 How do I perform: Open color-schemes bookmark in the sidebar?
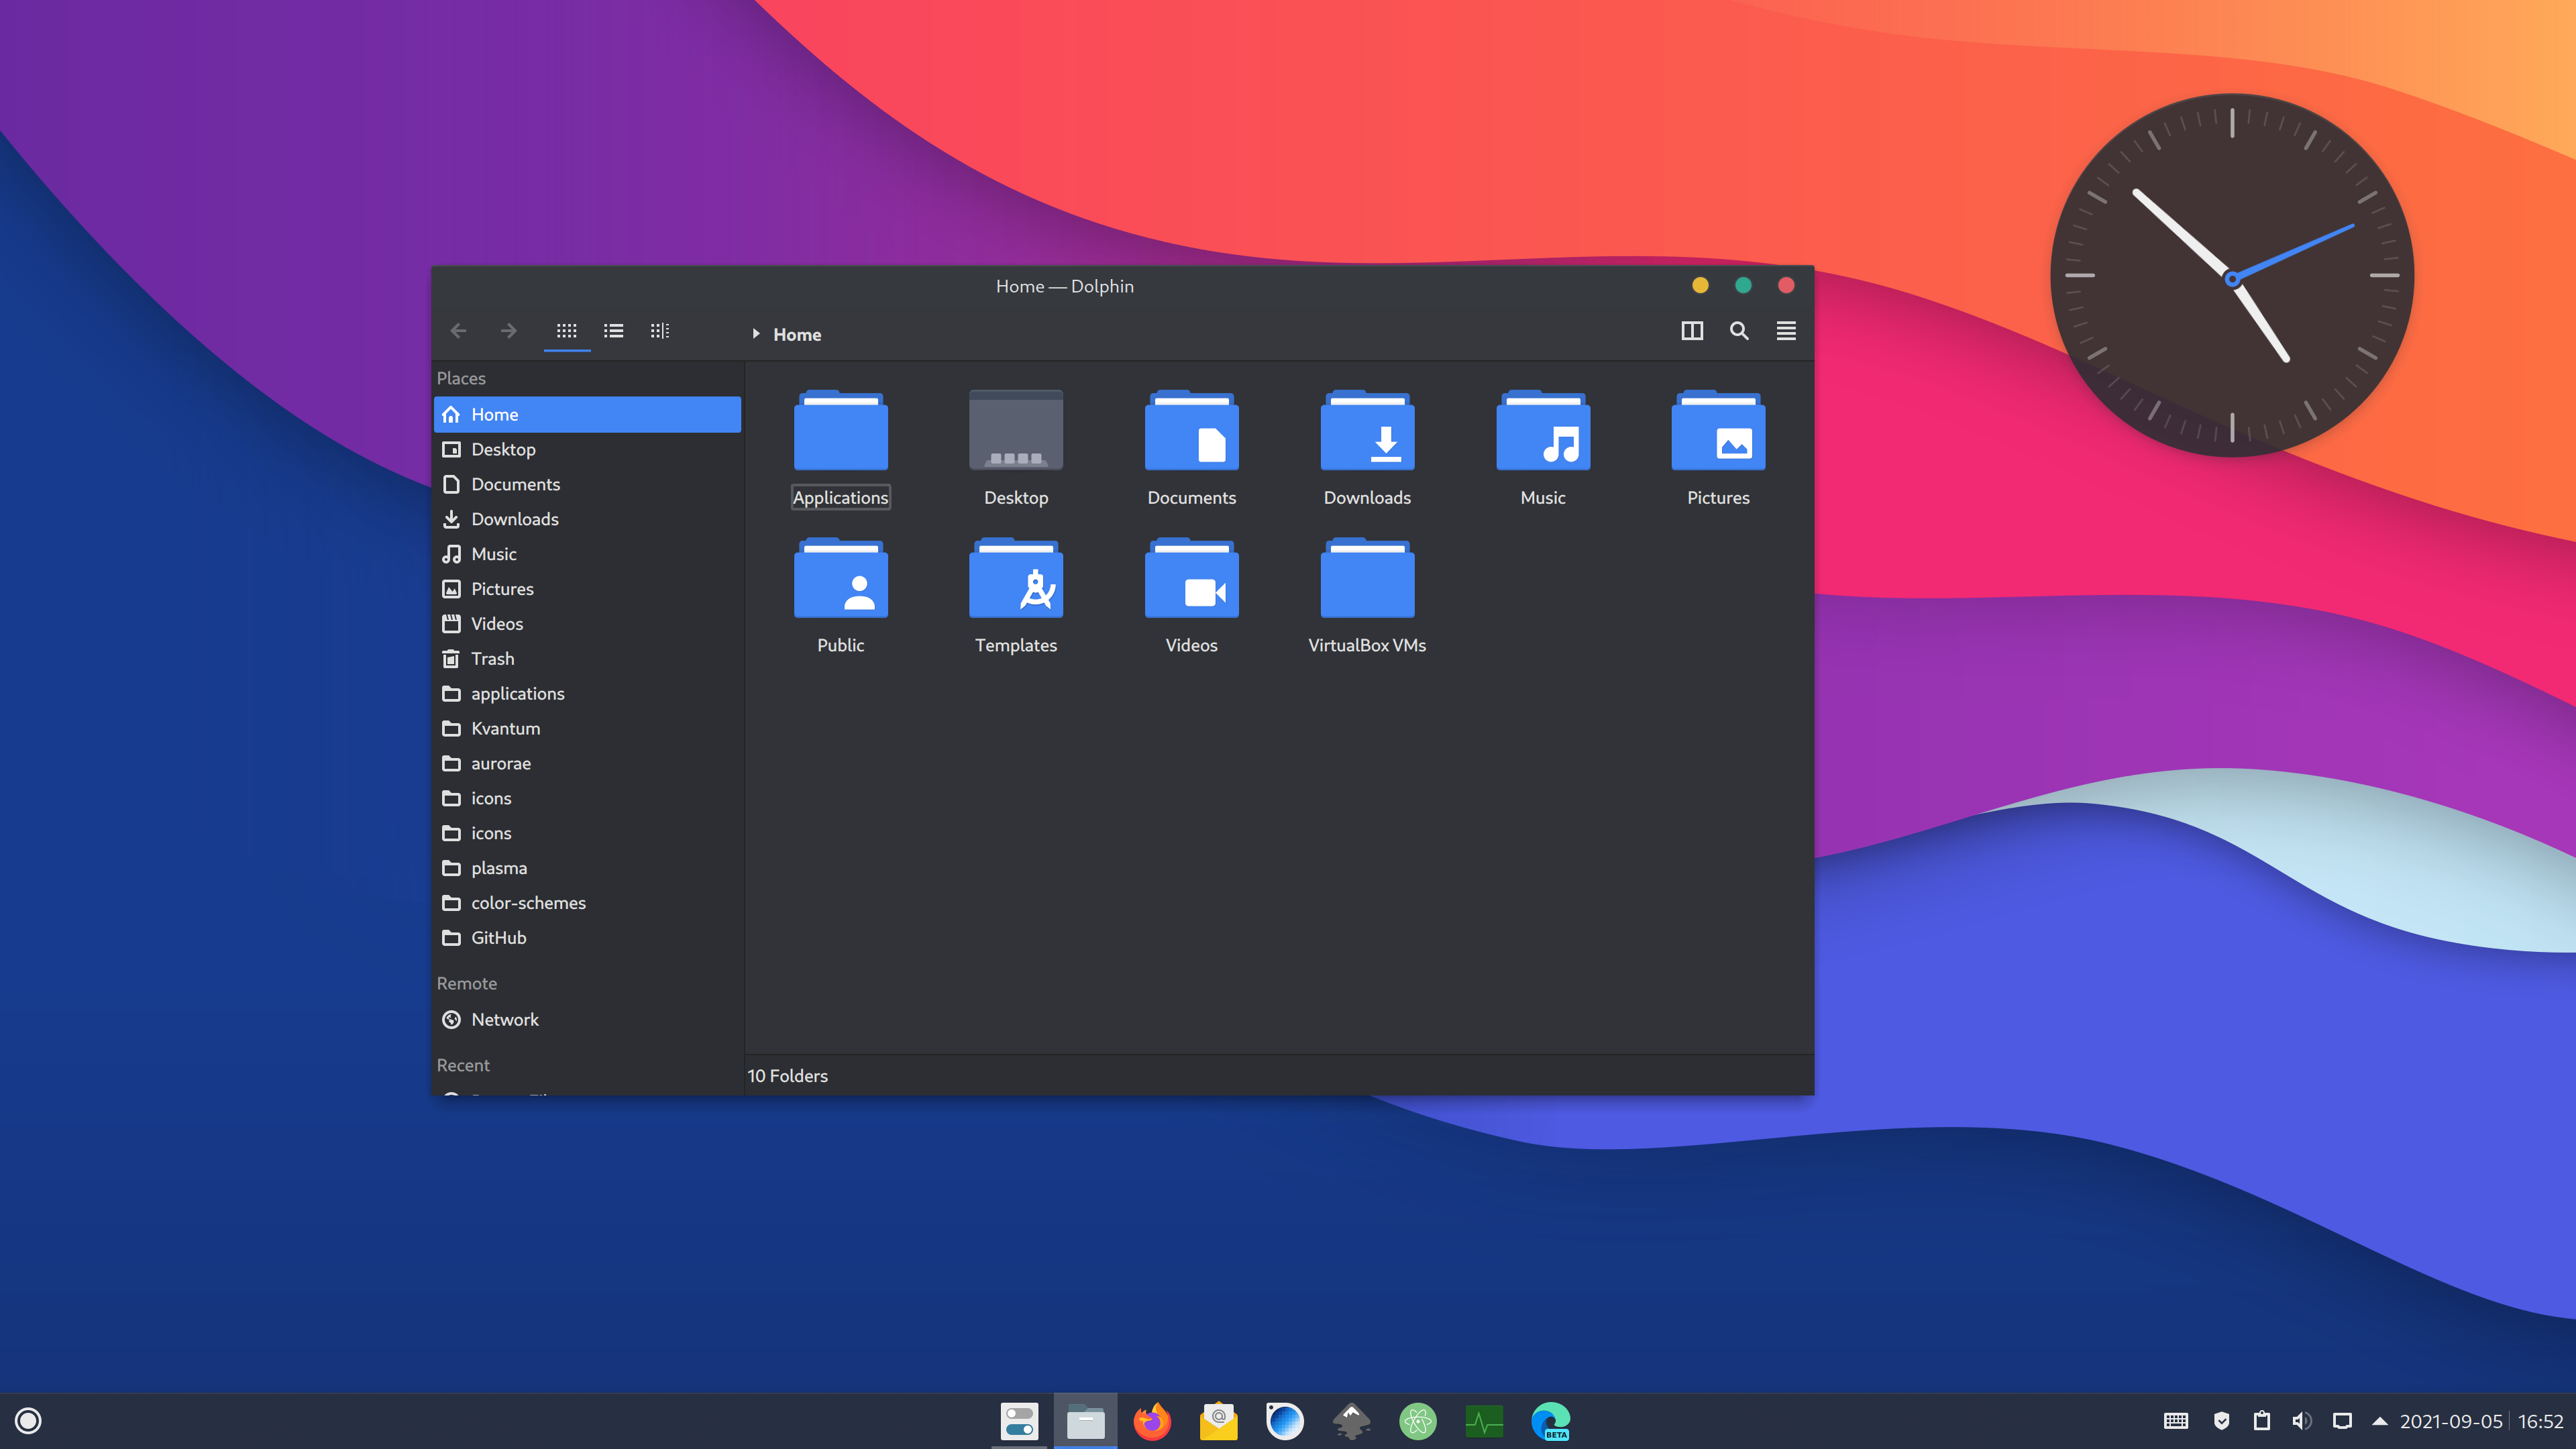588,903
